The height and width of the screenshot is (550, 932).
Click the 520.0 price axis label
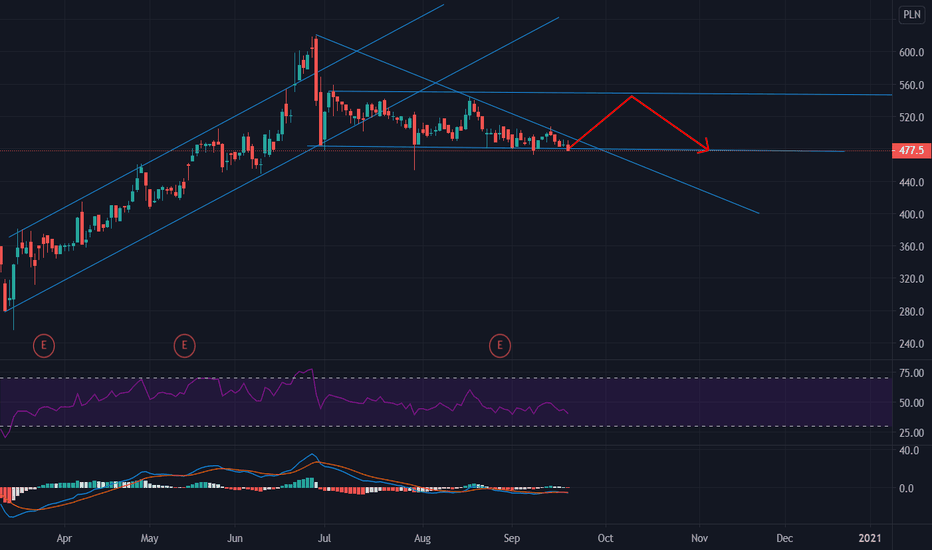pyautogui.click(x=911, y=118)
